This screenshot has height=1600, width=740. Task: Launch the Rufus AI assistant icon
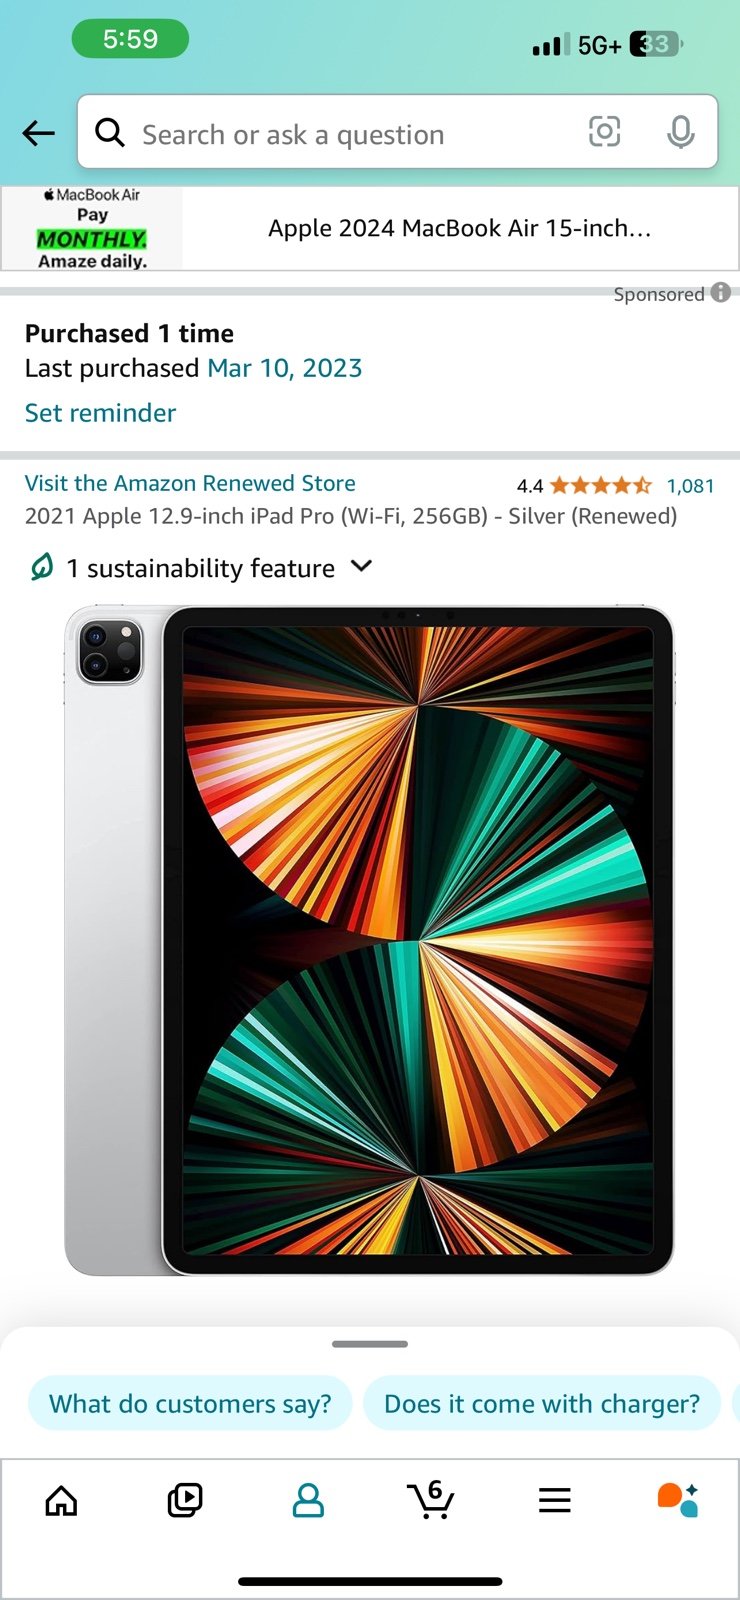pyautogui.click(x=678, y=1500)
